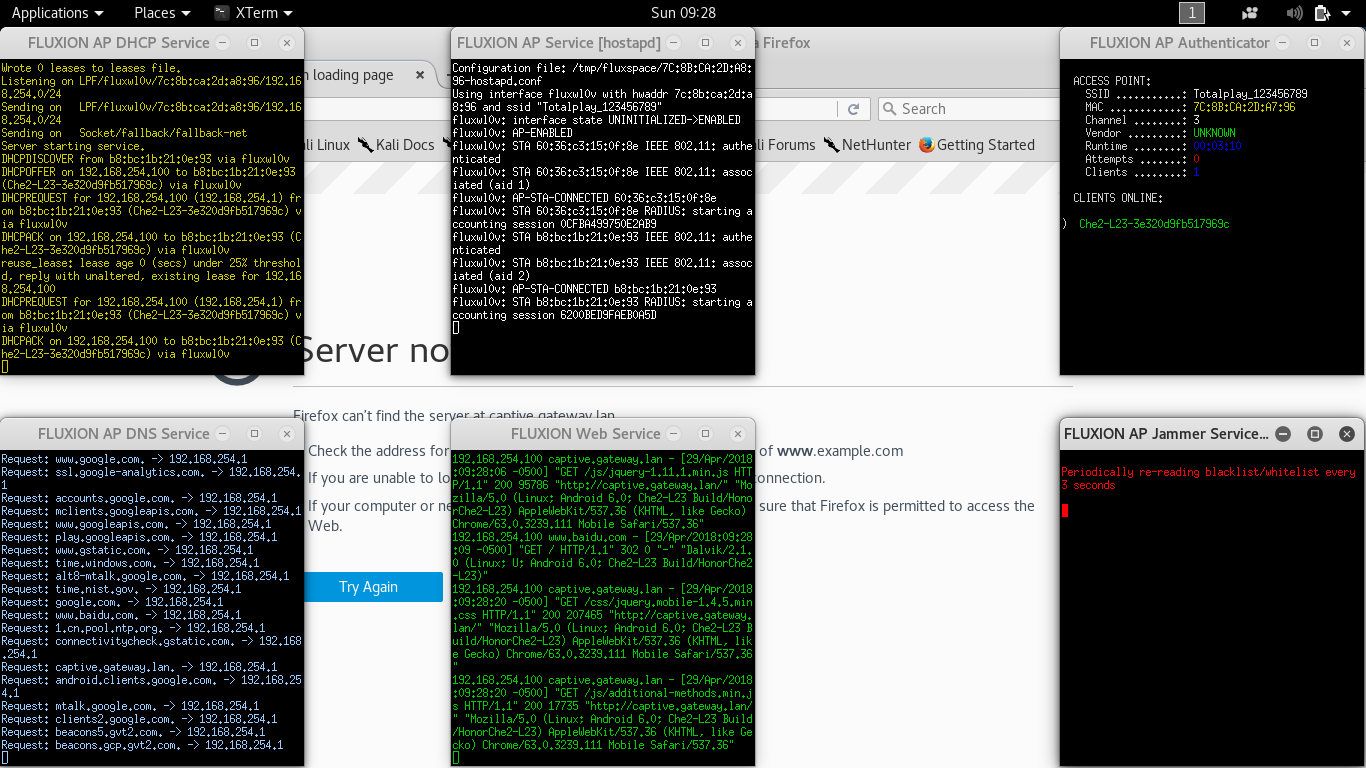The width and height of the screenshot is (1366, 768).
Task: Click the online client Che2-L23-3e320d9fb517969c entry
Action: pyautogui.click(x=1154, y=224)
